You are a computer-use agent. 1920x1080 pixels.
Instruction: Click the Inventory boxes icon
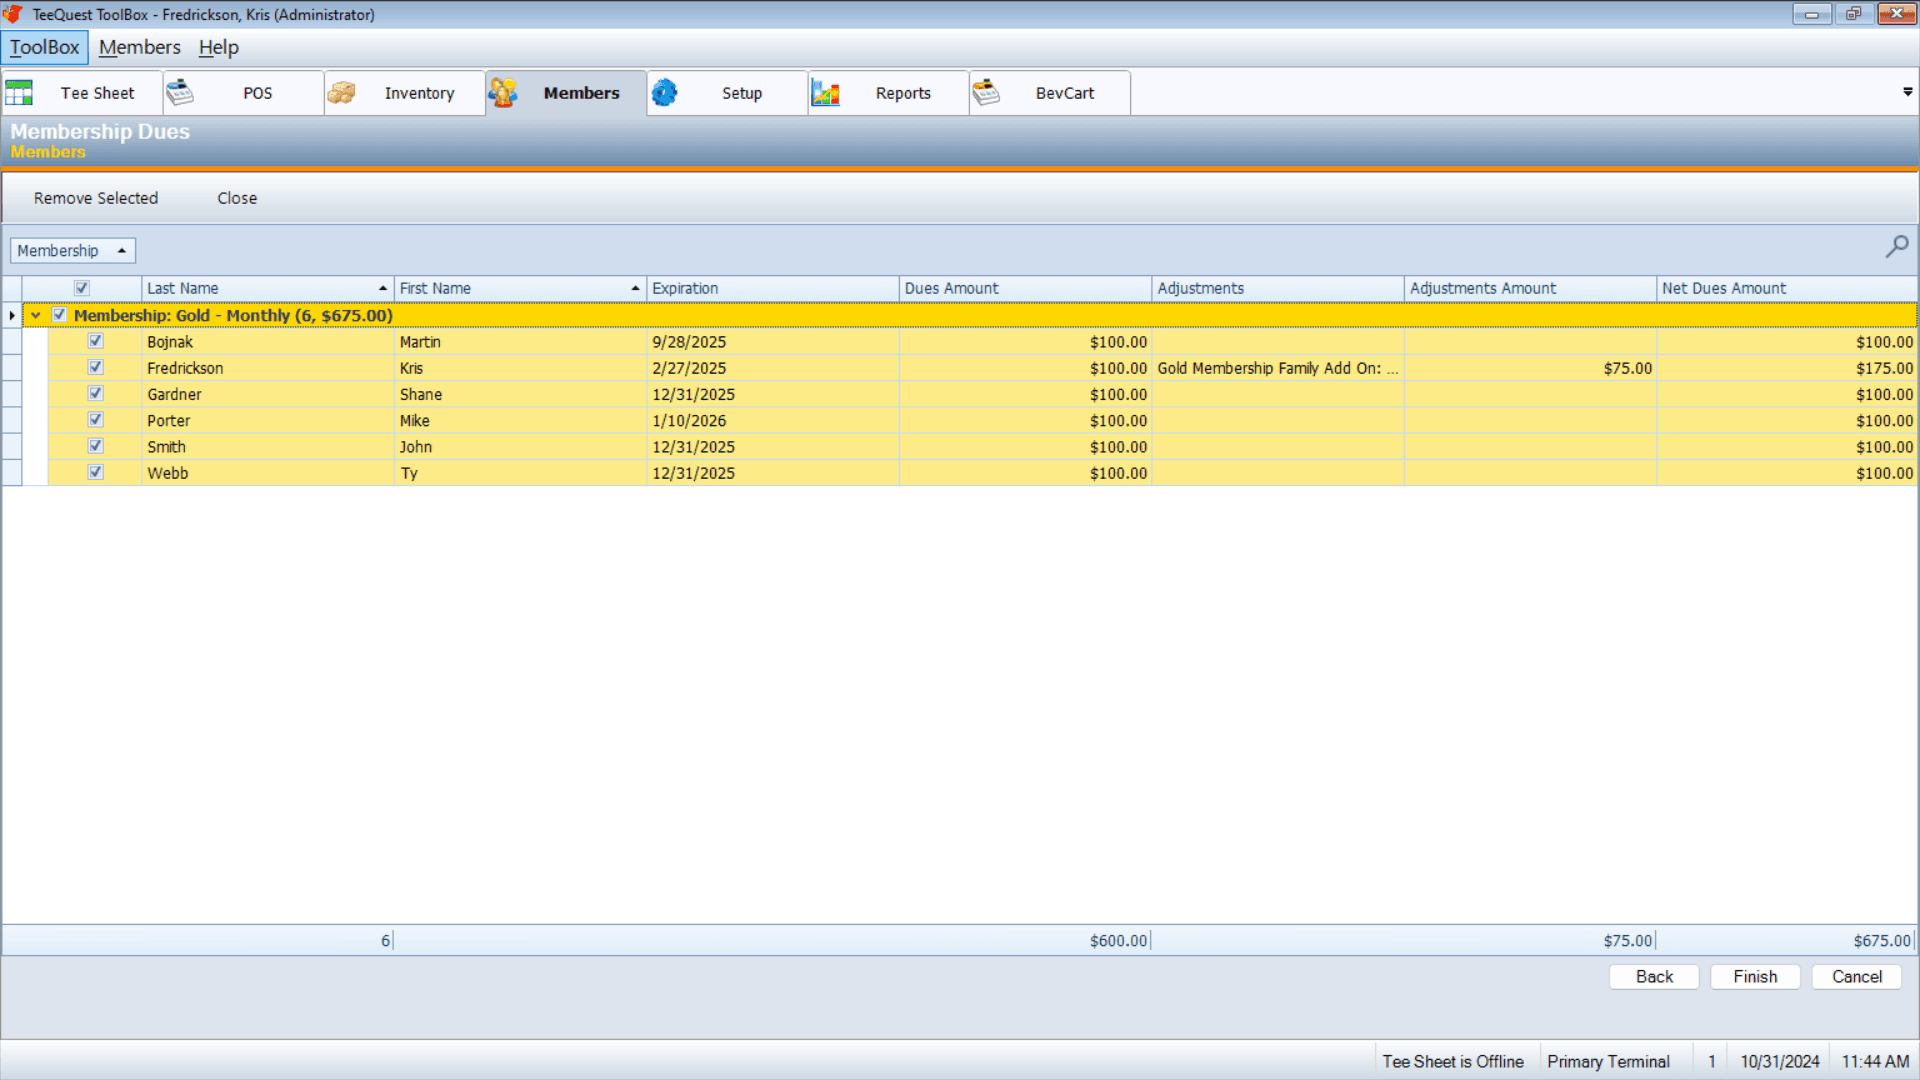tap(341, 93)
